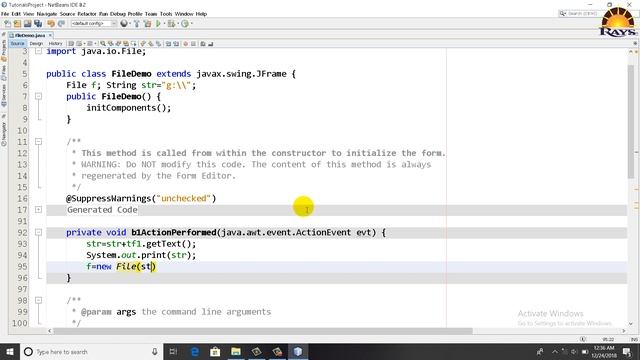Open Task View on taskbar

point(173,351)
